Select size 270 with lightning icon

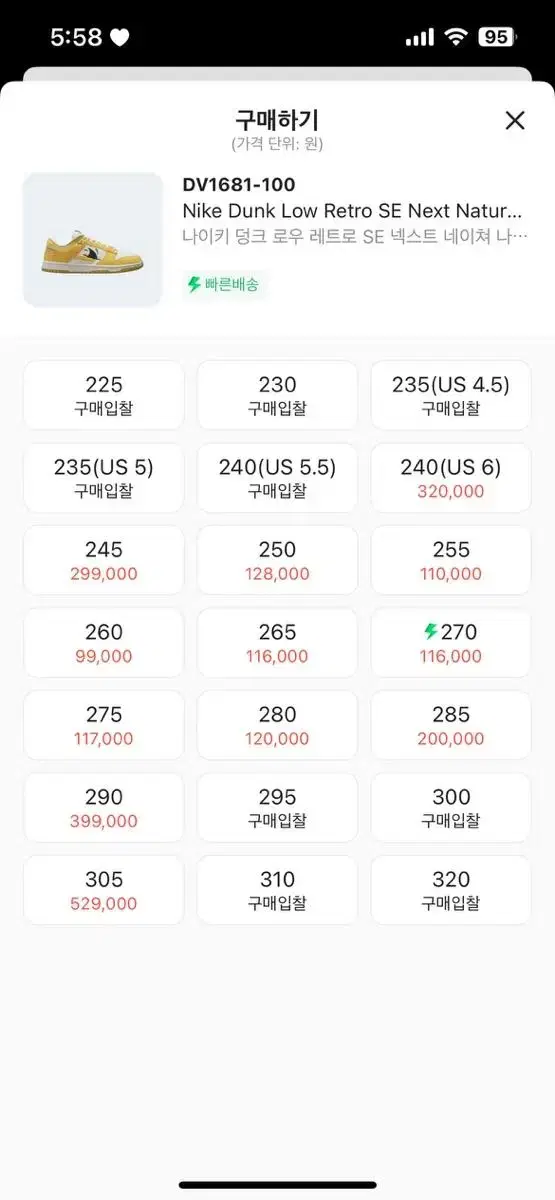[x=451, y=643]
